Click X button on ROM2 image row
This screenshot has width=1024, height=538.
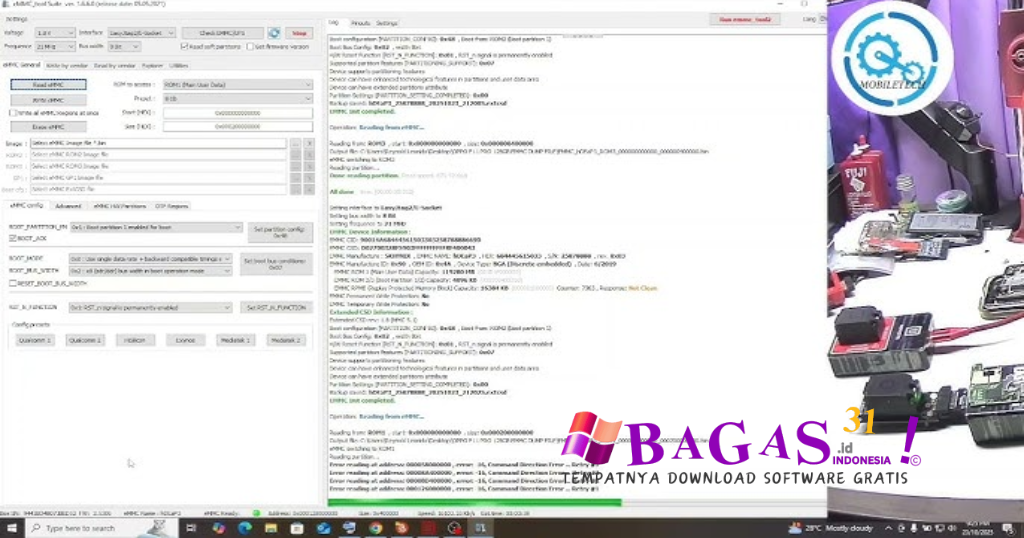pyautogui.click(x=309, y=155)
